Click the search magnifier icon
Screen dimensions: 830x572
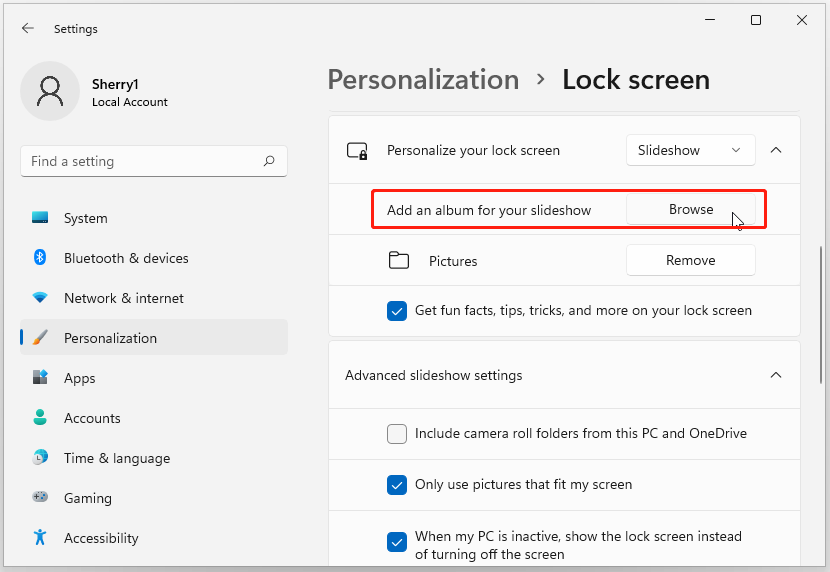coord(269,161)
